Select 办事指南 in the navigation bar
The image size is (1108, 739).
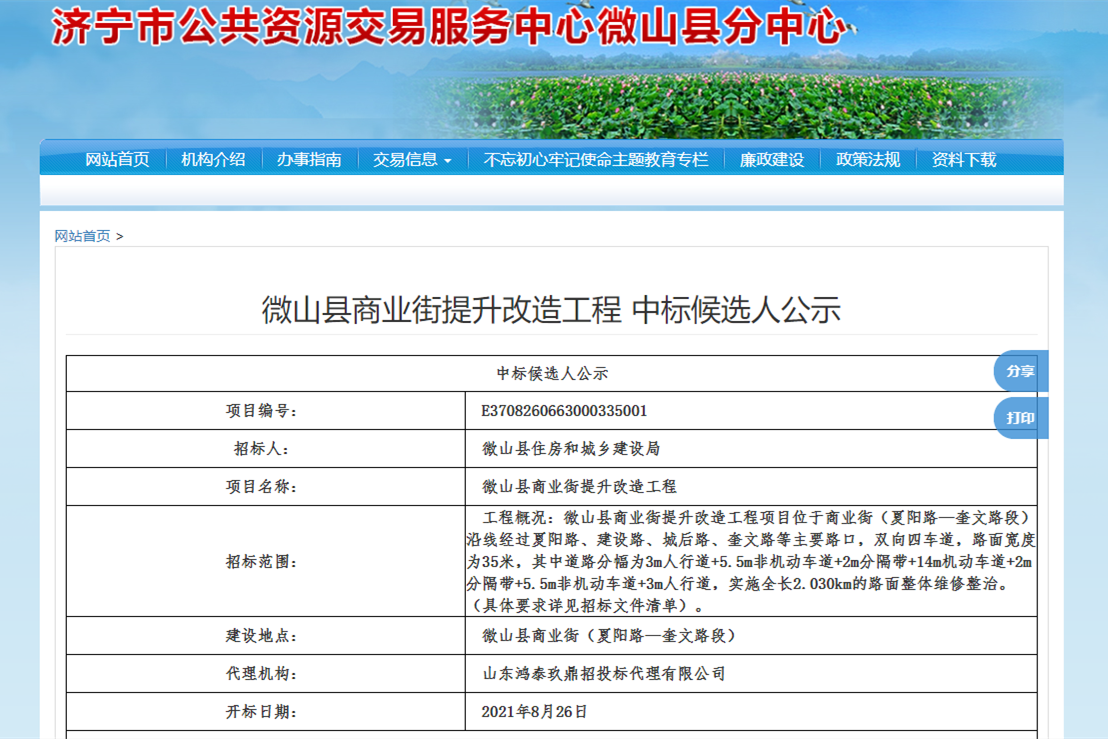[x=309, y=160]
